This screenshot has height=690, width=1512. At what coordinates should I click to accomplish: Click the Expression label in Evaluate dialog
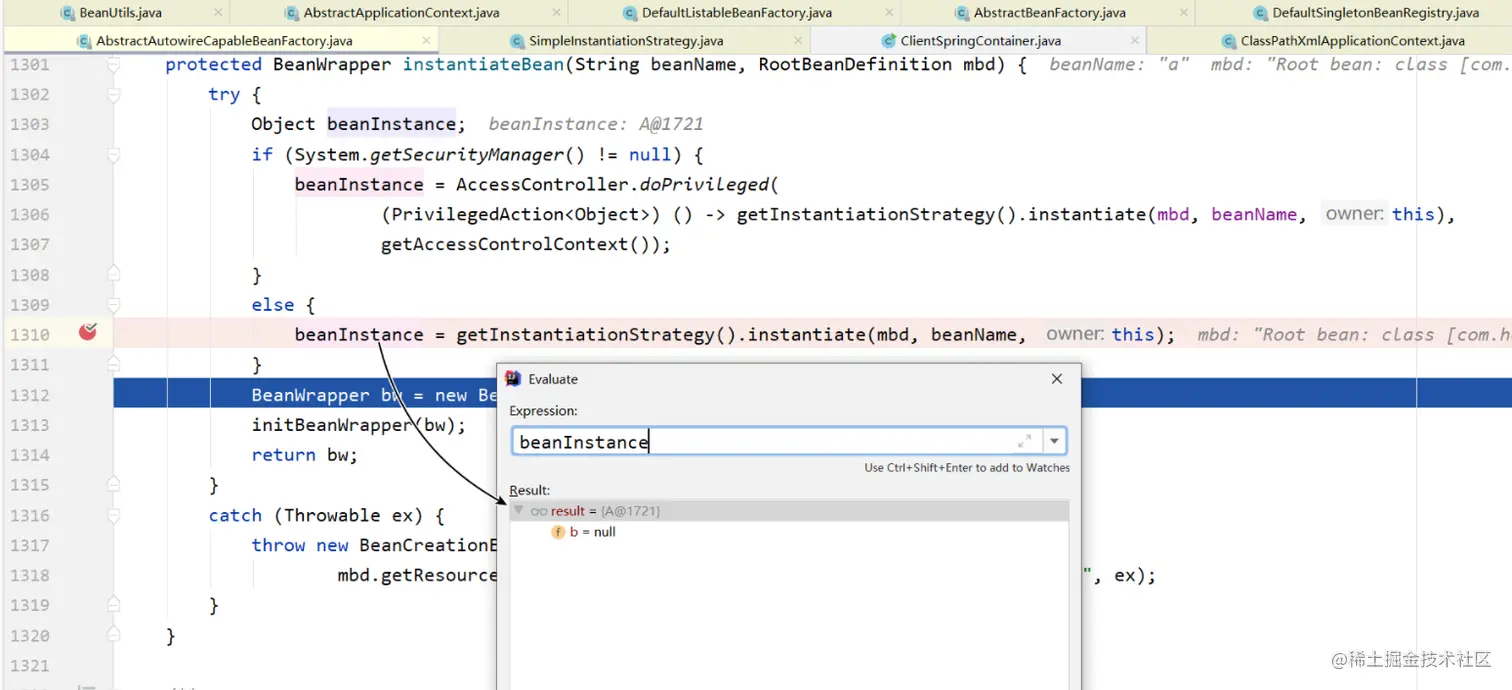(543, 411)
